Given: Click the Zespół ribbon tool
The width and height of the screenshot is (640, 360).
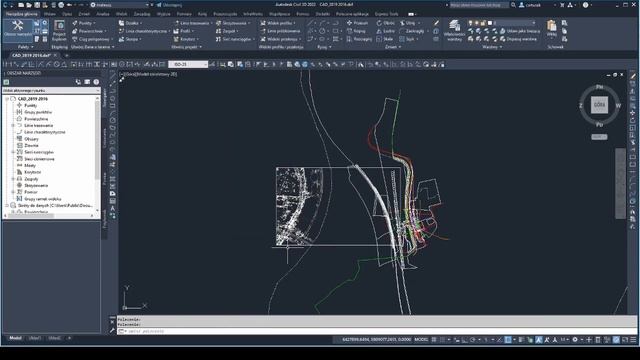Looking at the screenshot, I should click(227, 31).
